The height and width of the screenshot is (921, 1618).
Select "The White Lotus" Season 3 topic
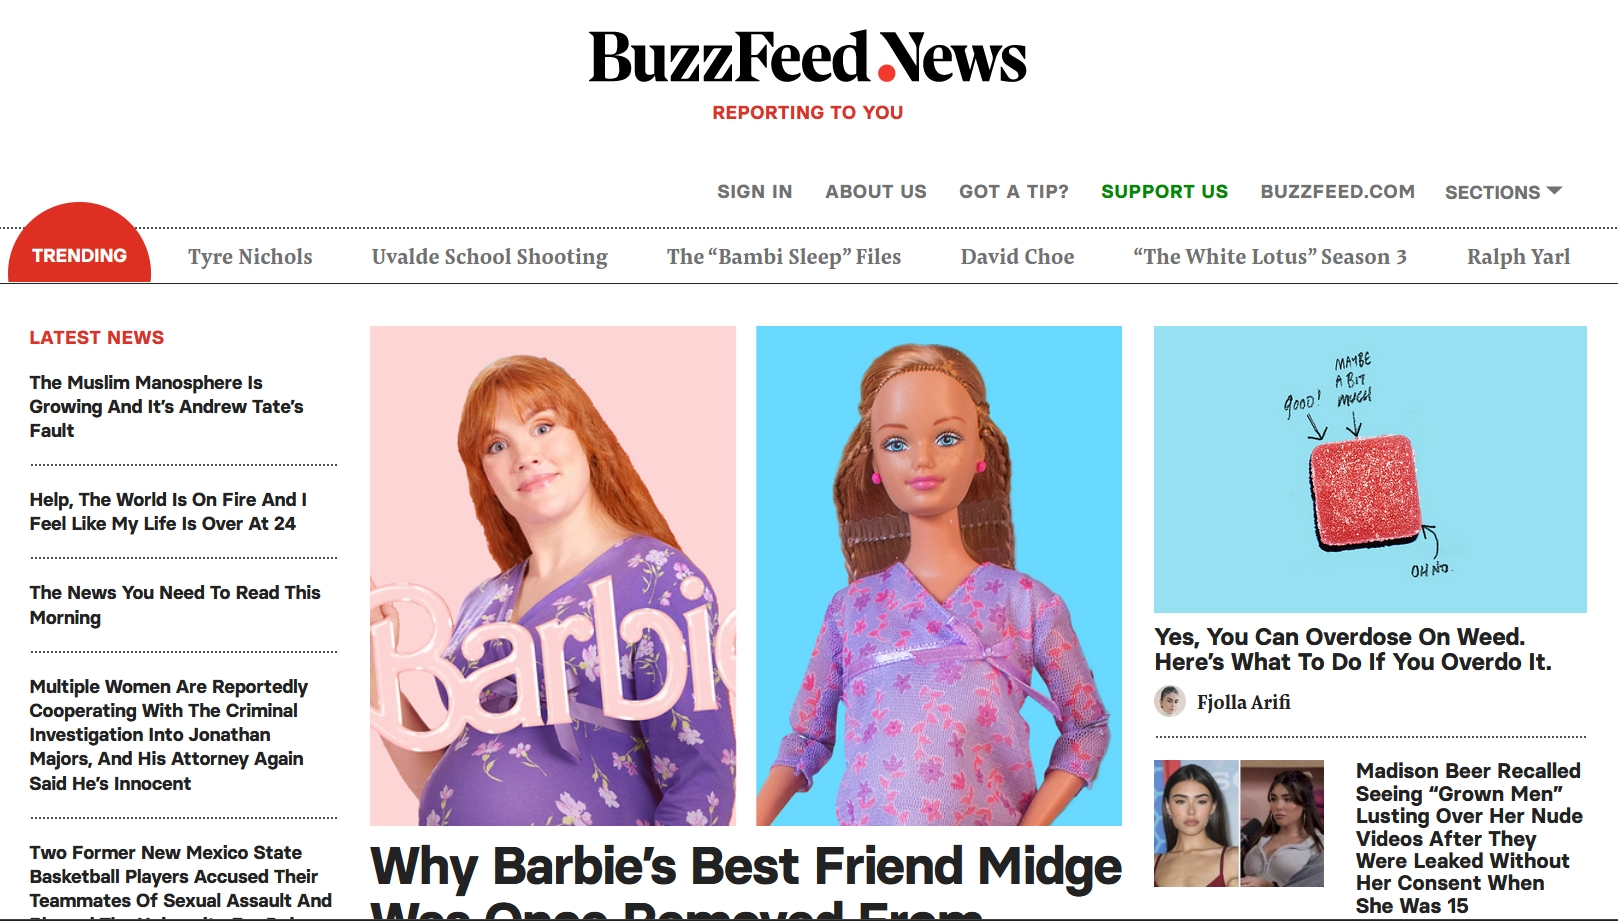pos(1270,257)
